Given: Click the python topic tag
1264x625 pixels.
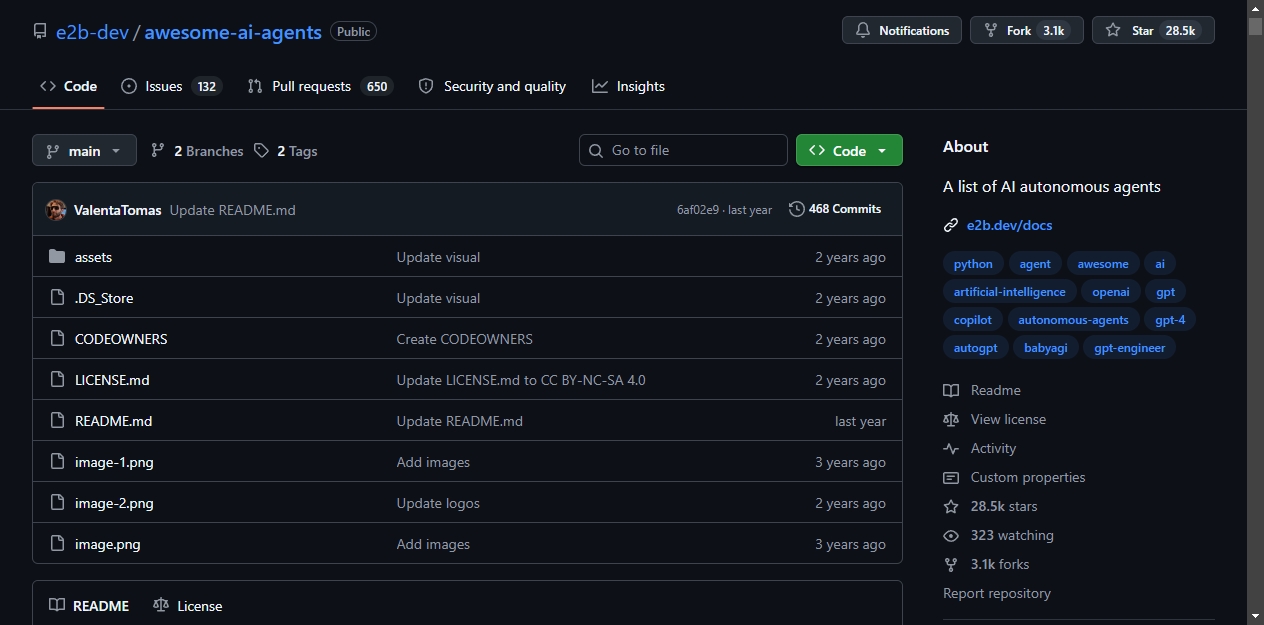Looking at the screenshot, I should (973, 264).
